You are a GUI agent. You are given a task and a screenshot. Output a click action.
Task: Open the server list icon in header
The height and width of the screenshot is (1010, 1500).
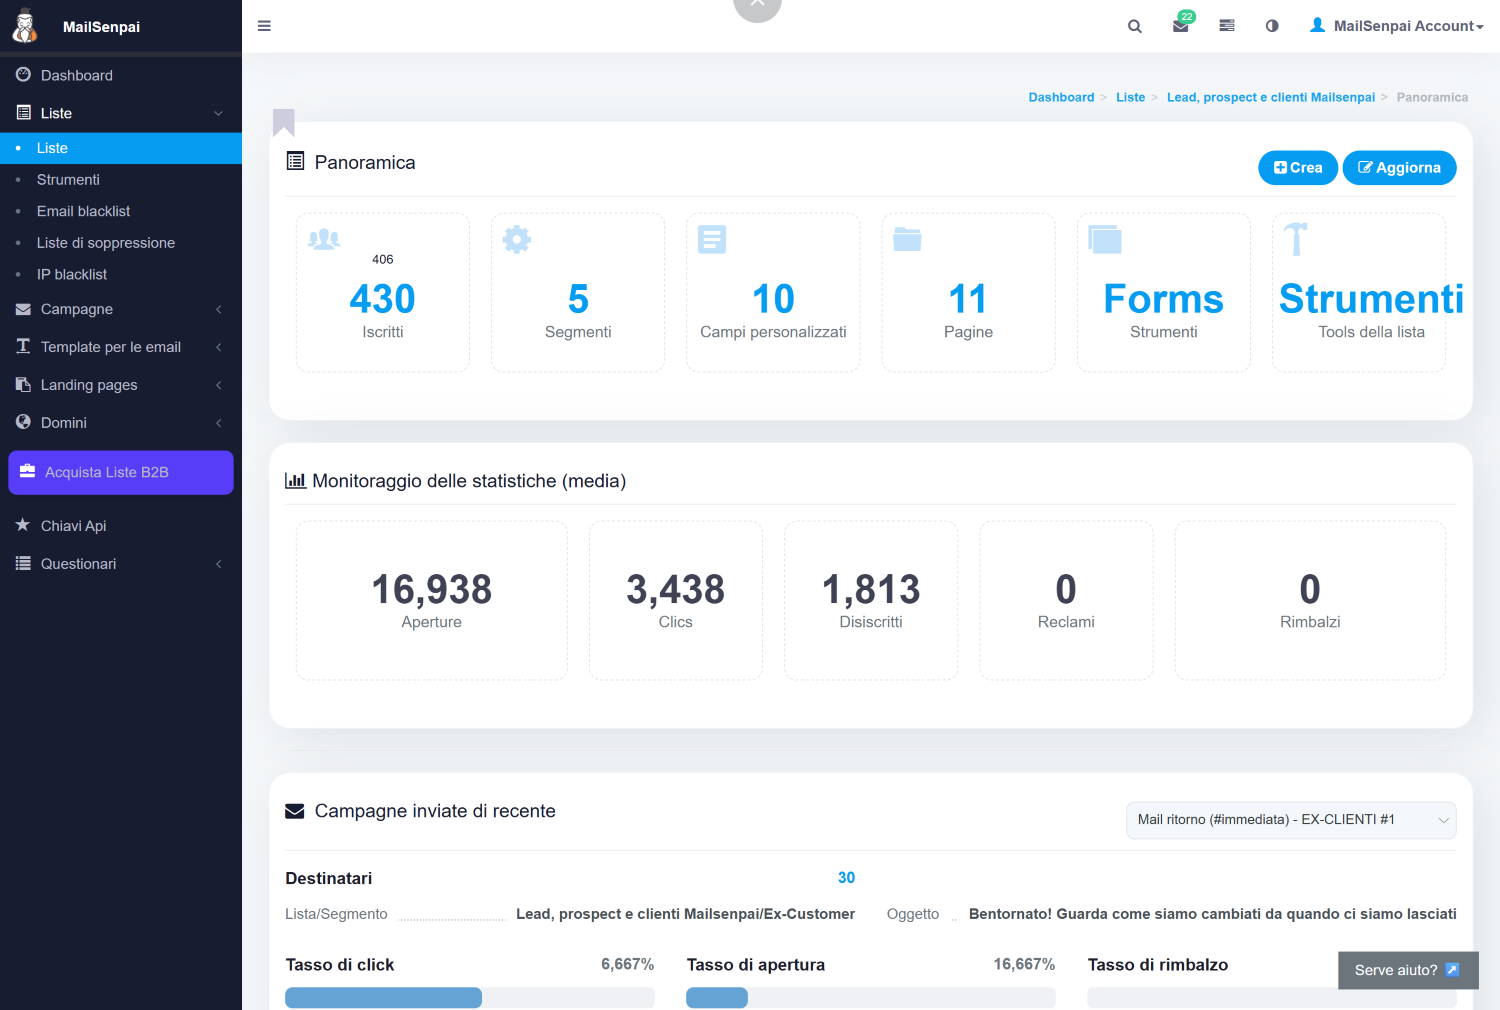tap(1227, 26)
